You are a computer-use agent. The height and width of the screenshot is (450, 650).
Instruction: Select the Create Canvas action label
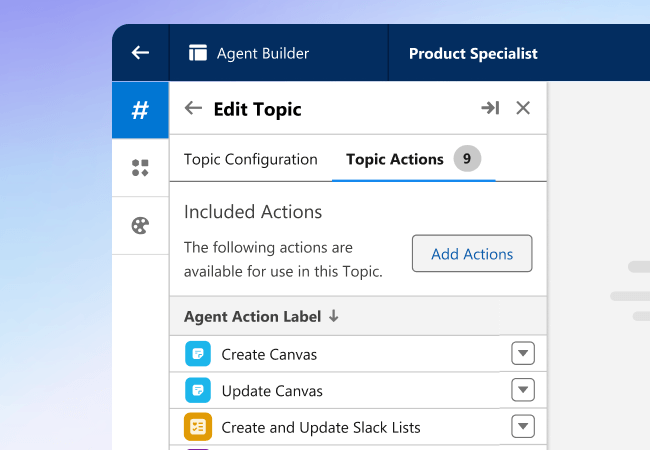(269, 355)
